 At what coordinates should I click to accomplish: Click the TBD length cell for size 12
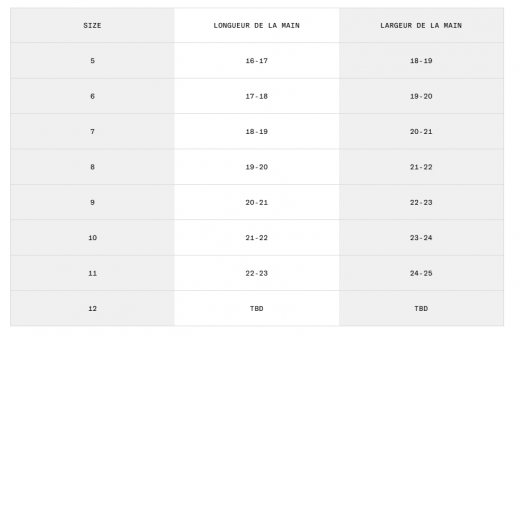click(256, 309)
